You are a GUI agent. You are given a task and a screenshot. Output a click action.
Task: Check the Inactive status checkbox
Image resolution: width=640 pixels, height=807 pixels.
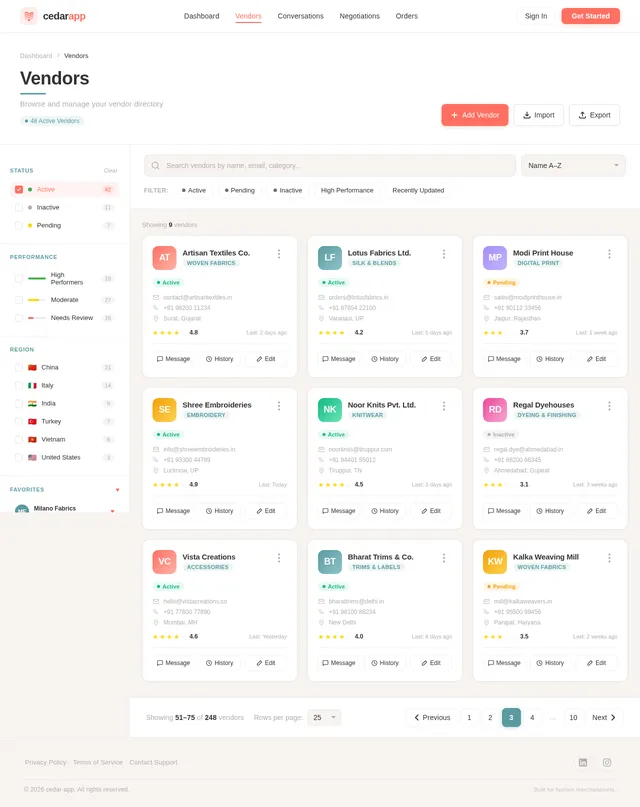coord(19,207)
